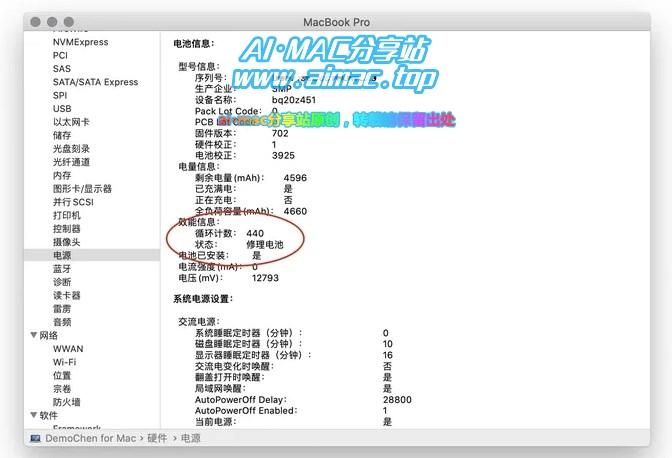Select PCI in the sidebar
This screenshot has height=458, width=672.
(60, 55)
